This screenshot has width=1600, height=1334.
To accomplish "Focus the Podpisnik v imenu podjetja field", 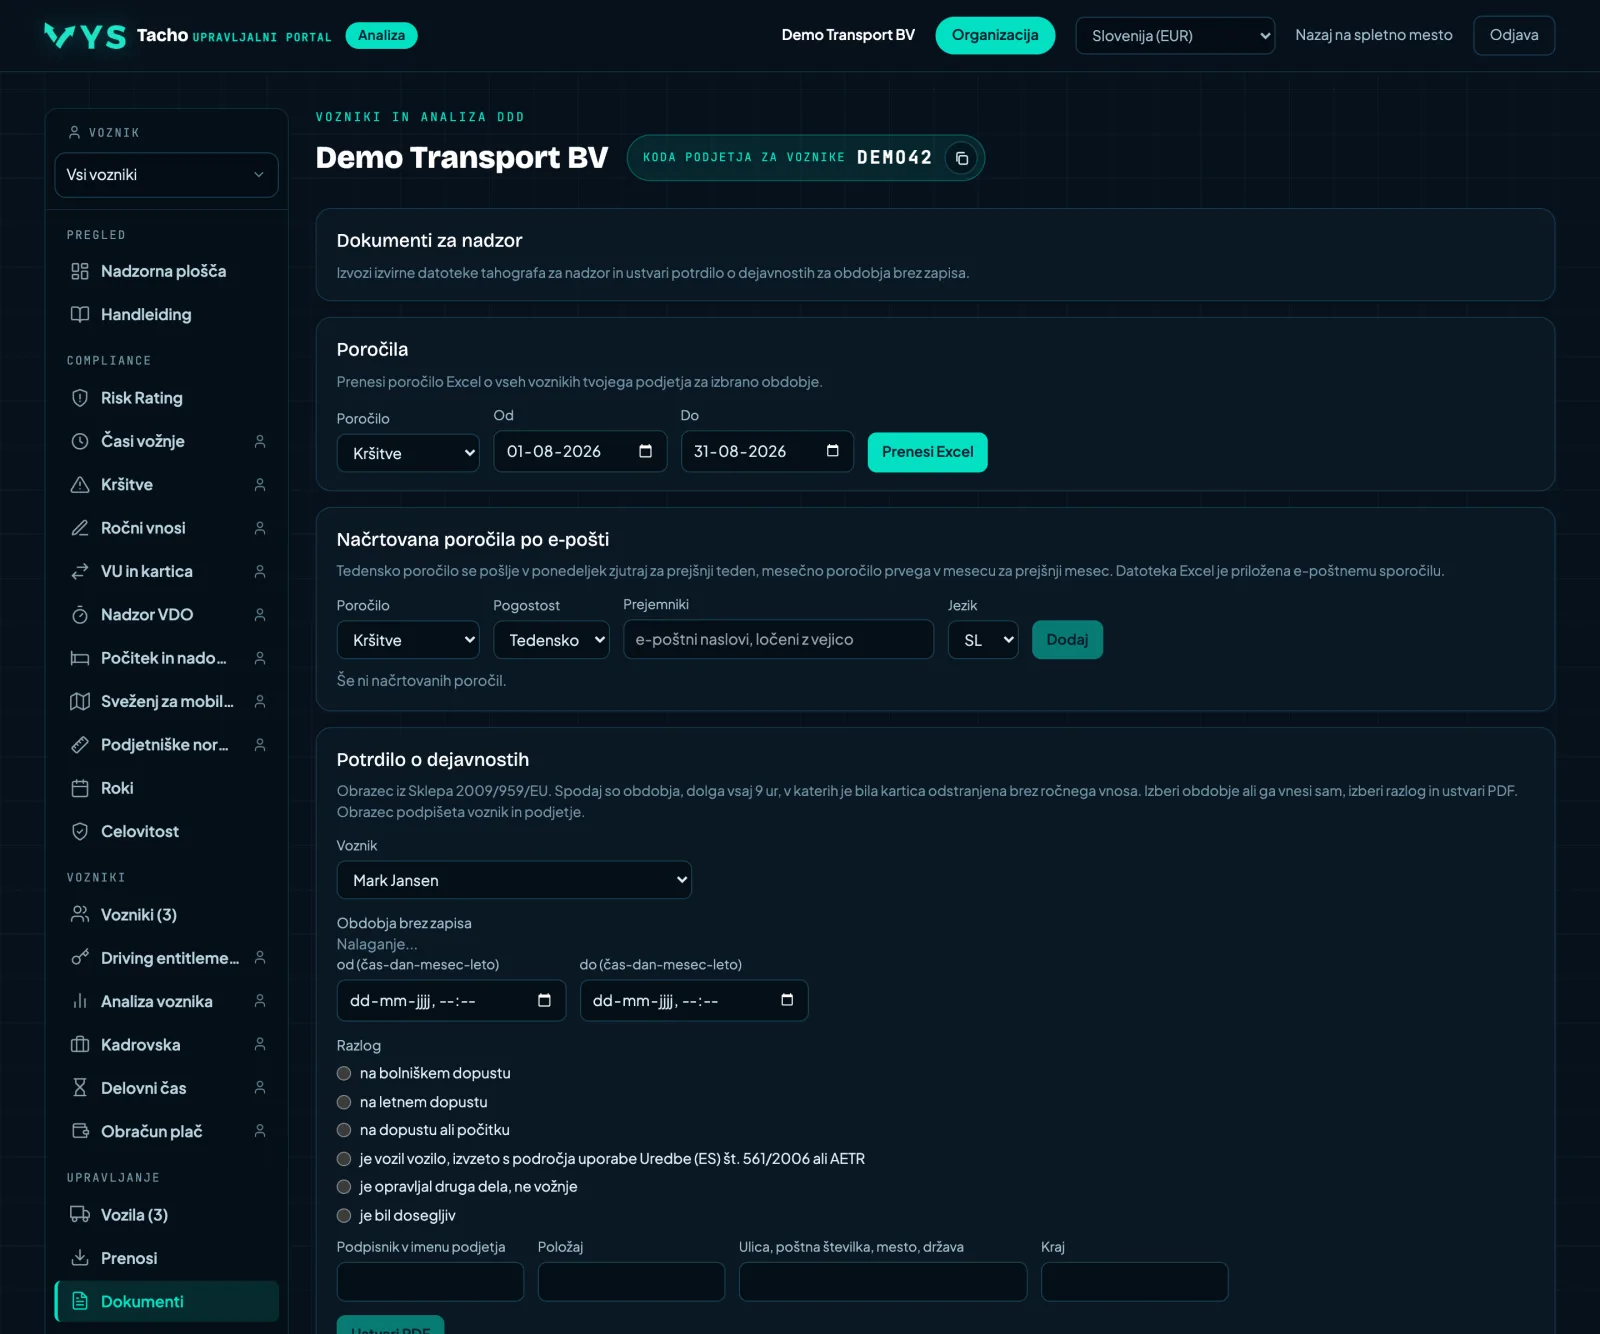I will coord(430,1282).
